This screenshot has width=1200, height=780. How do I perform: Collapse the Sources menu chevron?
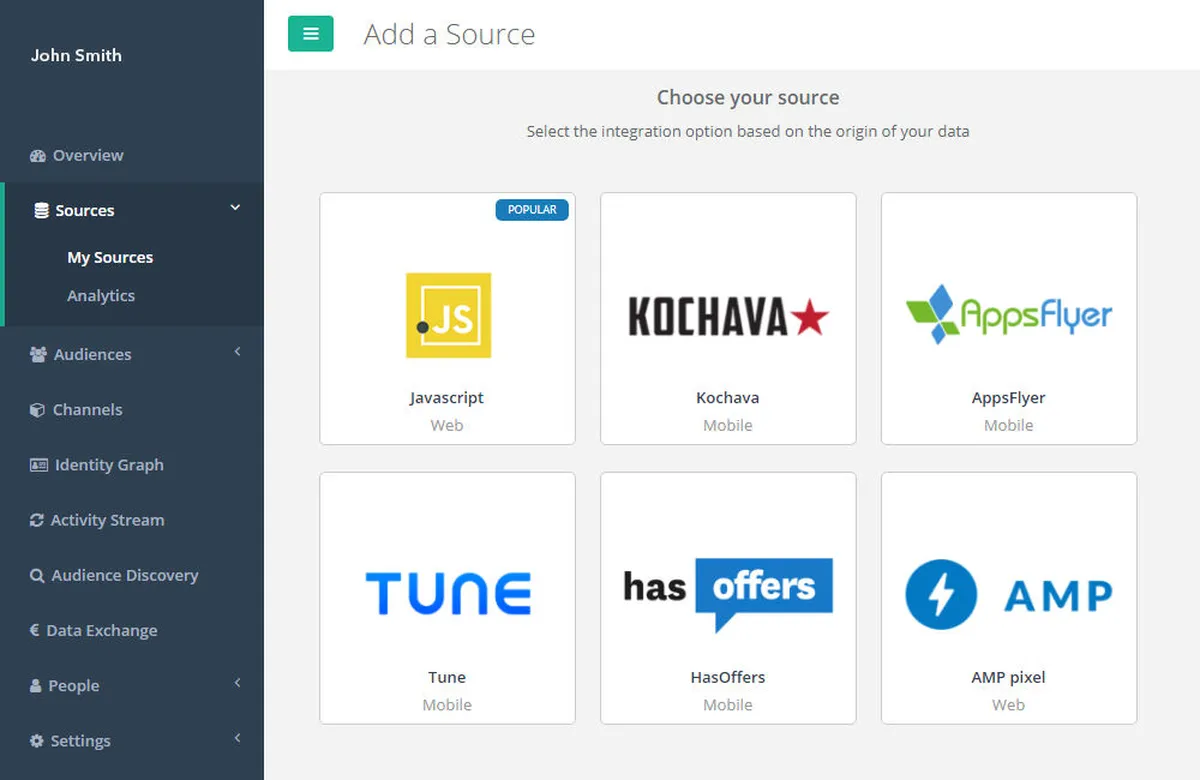[x=235, y=208]
